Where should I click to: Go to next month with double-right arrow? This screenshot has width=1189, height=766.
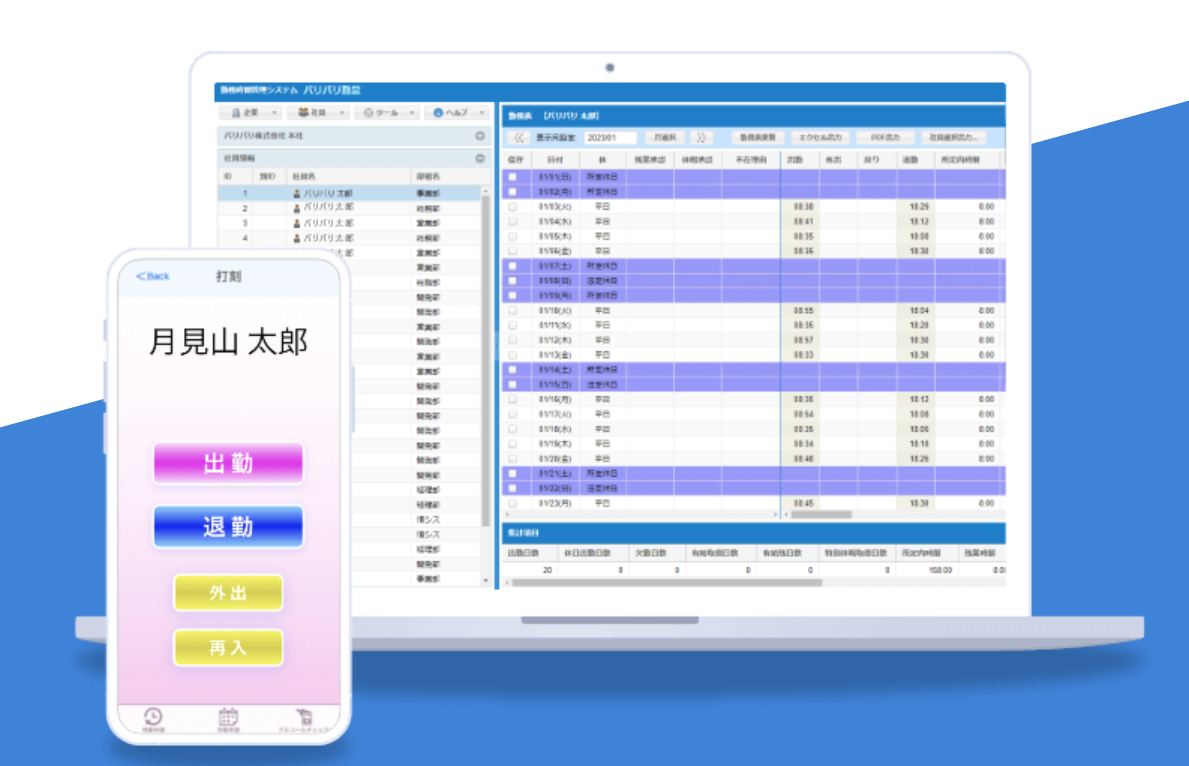(x=701, y=137)
